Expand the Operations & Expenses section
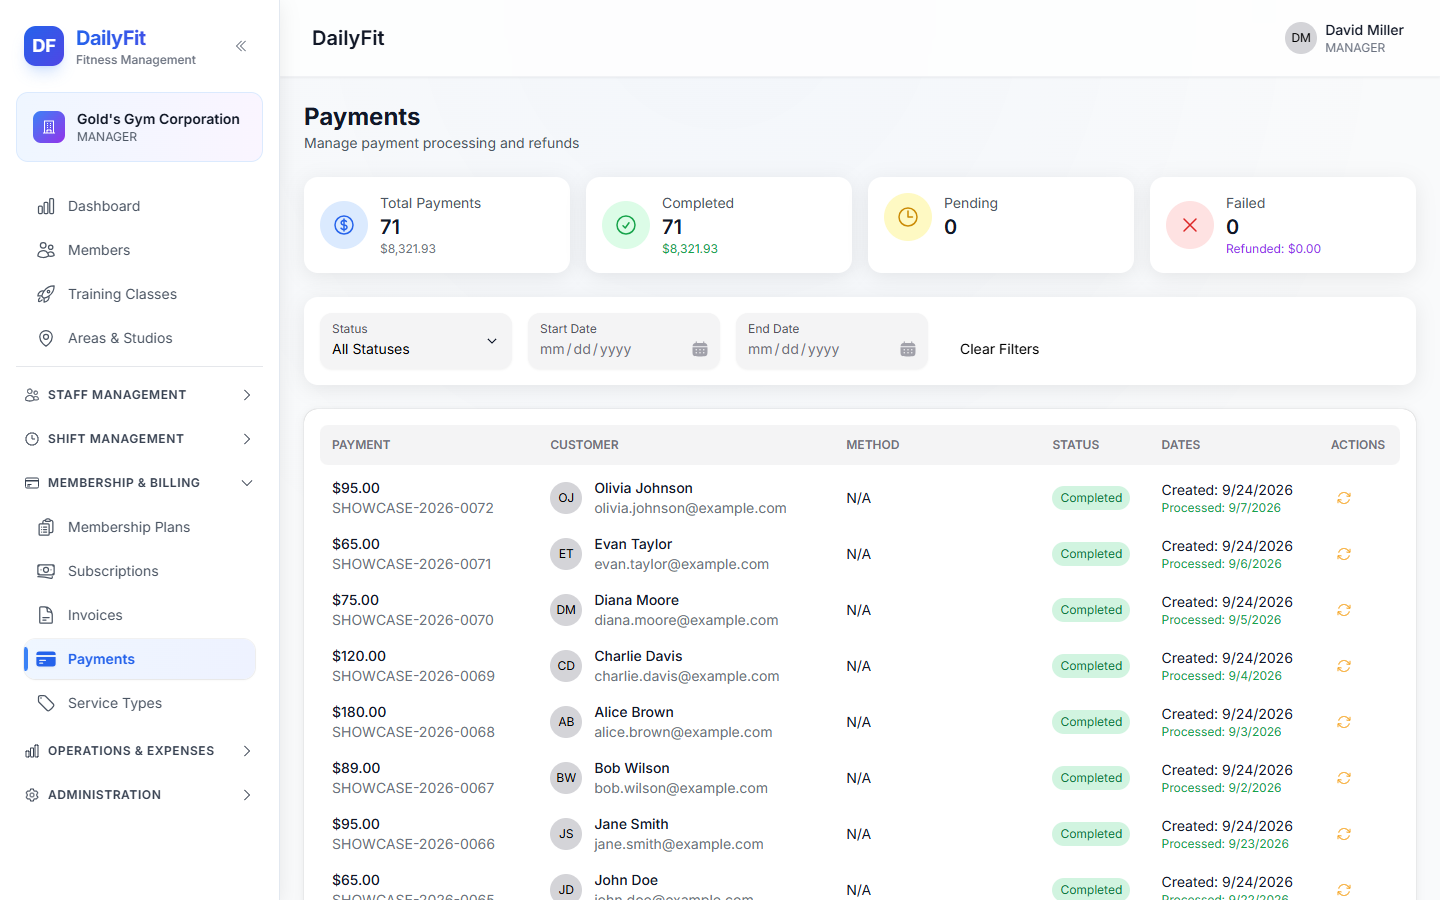 click(x=139, y=751)
